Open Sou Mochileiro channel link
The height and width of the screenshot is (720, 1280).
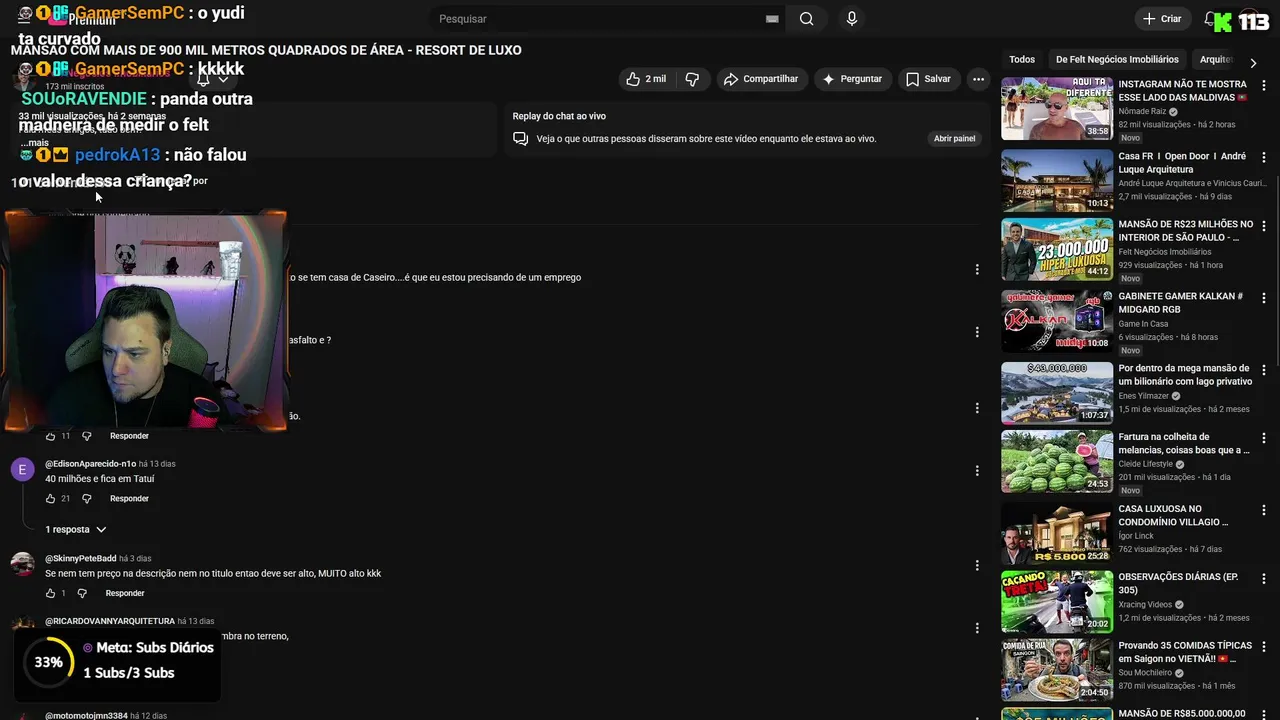click(1146, 673)
